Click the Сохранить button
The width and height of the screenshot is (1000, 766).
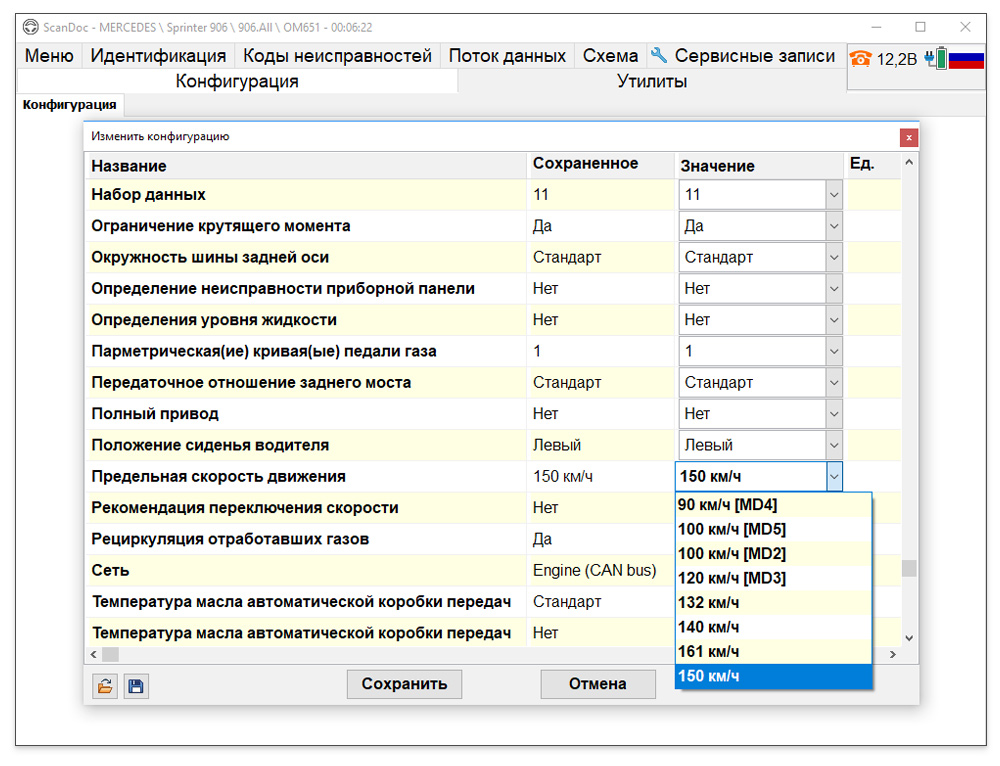(x=404, y=684)
